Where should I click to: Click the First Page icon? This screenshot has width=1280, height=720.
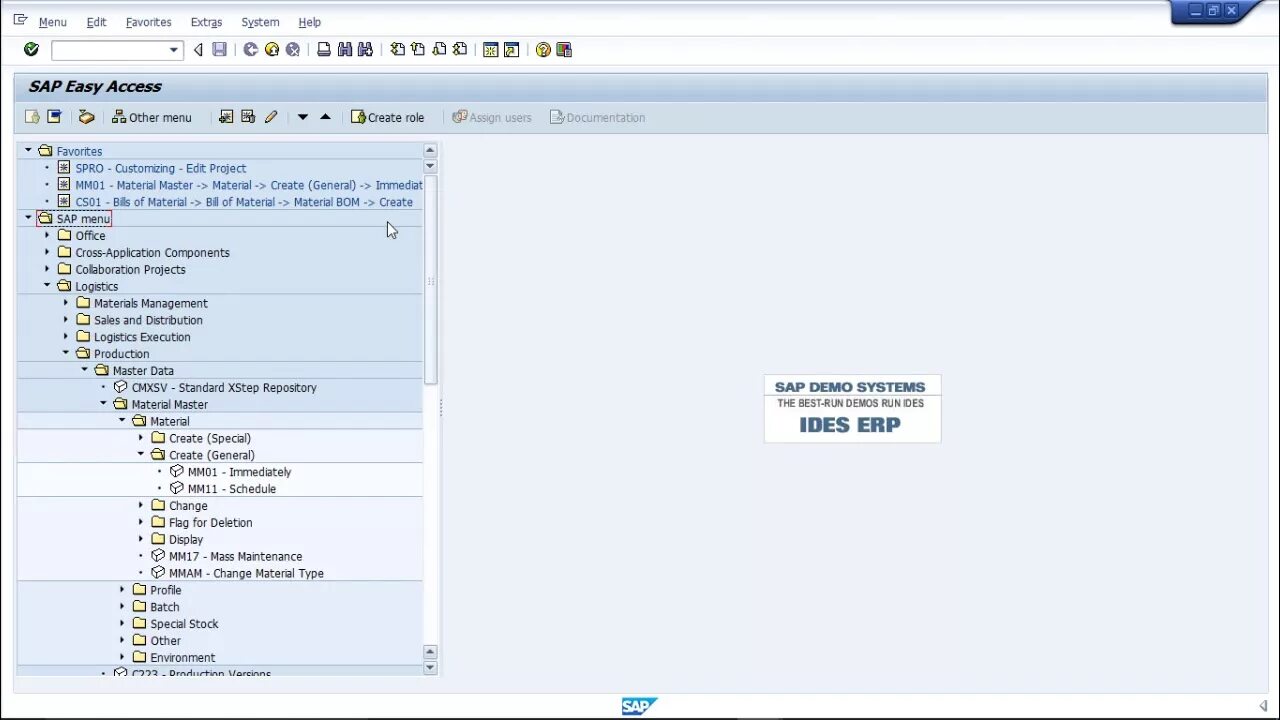pyautogui.click(x=398, y=49)
